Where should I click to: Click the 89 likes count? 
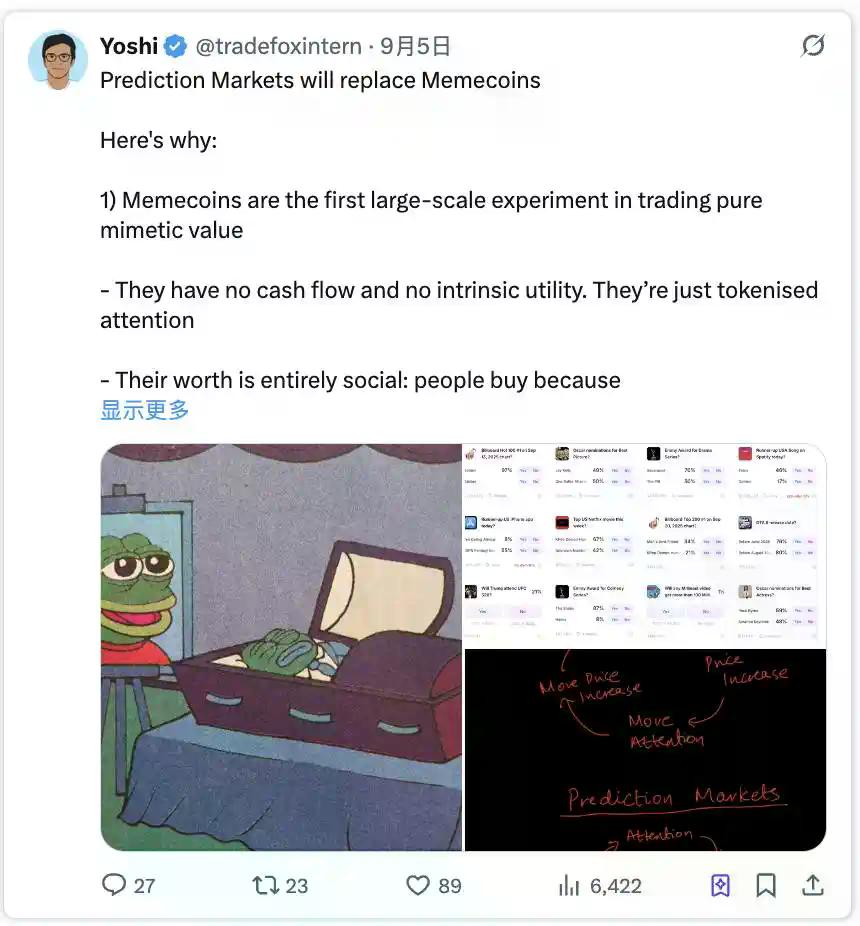[x=449, y=886]
